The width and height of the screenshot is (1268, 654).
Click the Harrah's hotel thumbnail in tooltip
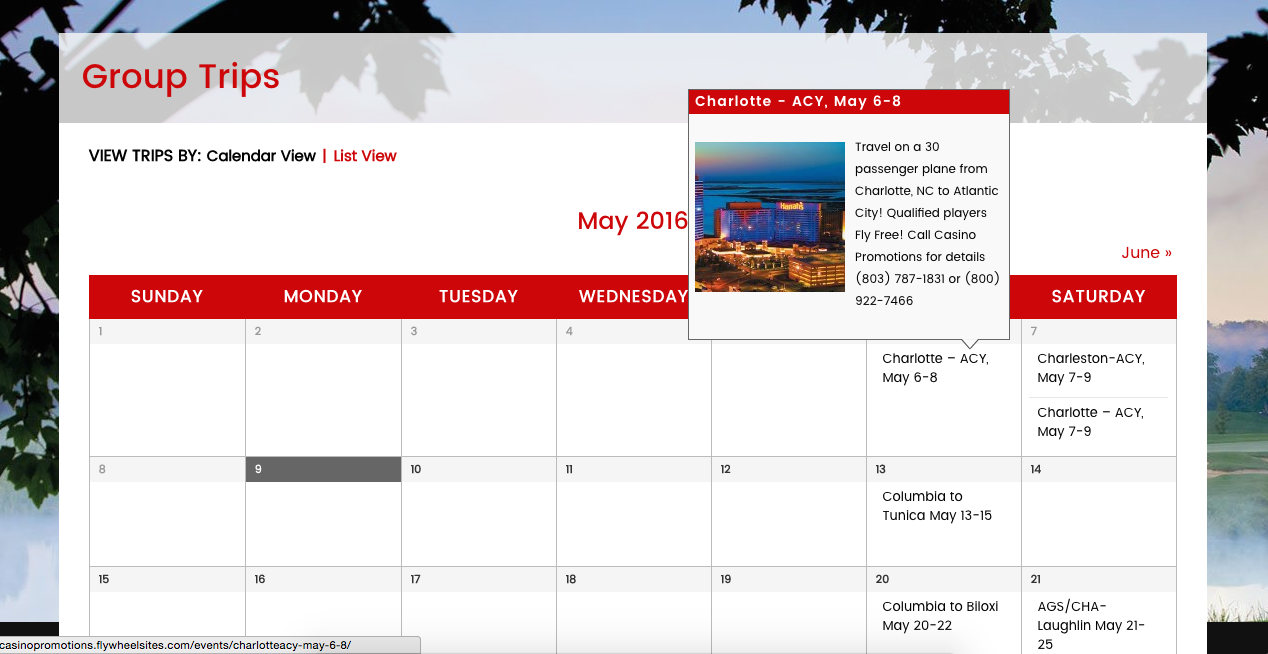(x=770, y=217)
